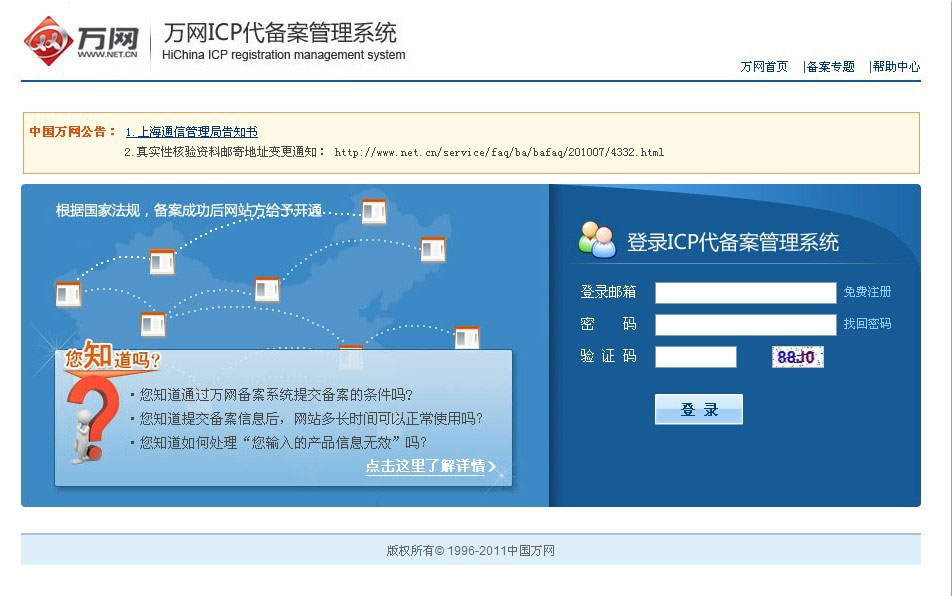Open 帮助中心 help center
The width and height of the screenshot is (952, 596).
pyautogui.click(x=896, y=67)
